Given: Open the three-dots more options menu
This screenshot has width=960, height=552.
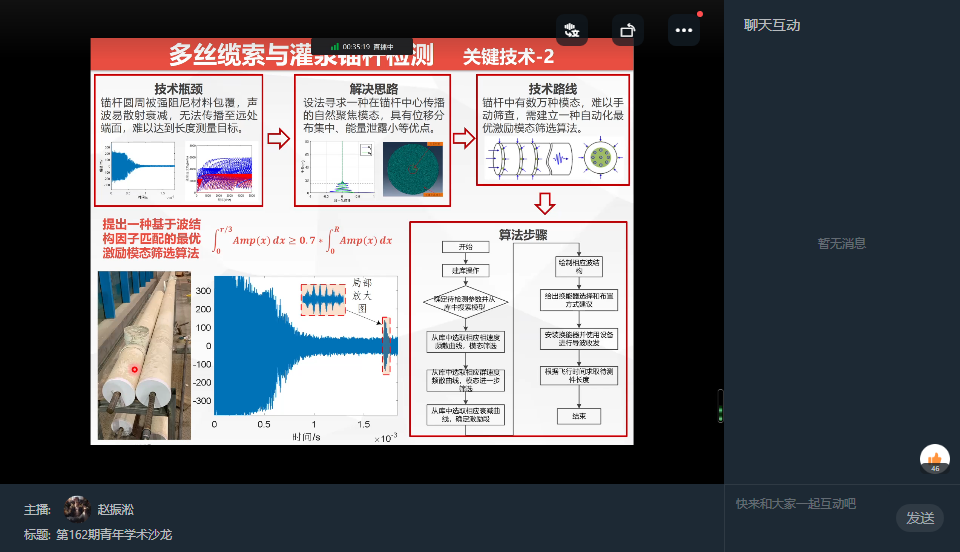Looking at the screenshot, I should pos(684,30).
